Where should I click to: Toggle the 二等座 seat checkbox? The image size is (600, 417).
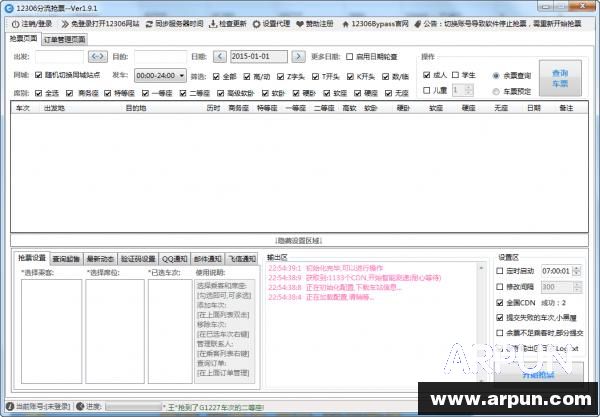click(x=183, y=93)
